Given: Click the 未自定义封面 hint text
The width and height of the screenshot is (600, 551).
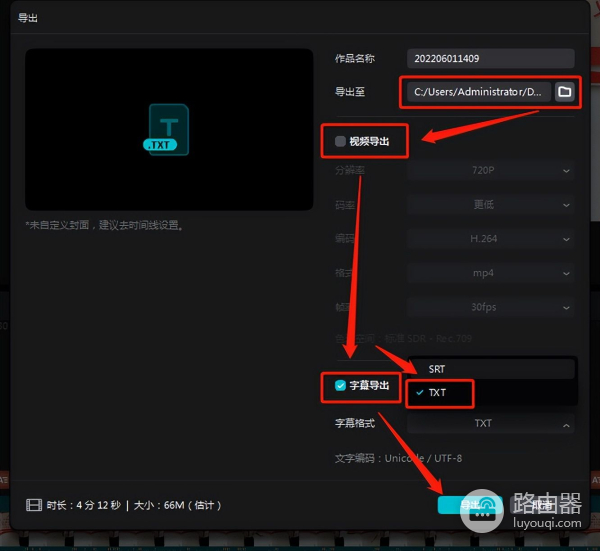Looking at the screenshot, I should (104, 225).
